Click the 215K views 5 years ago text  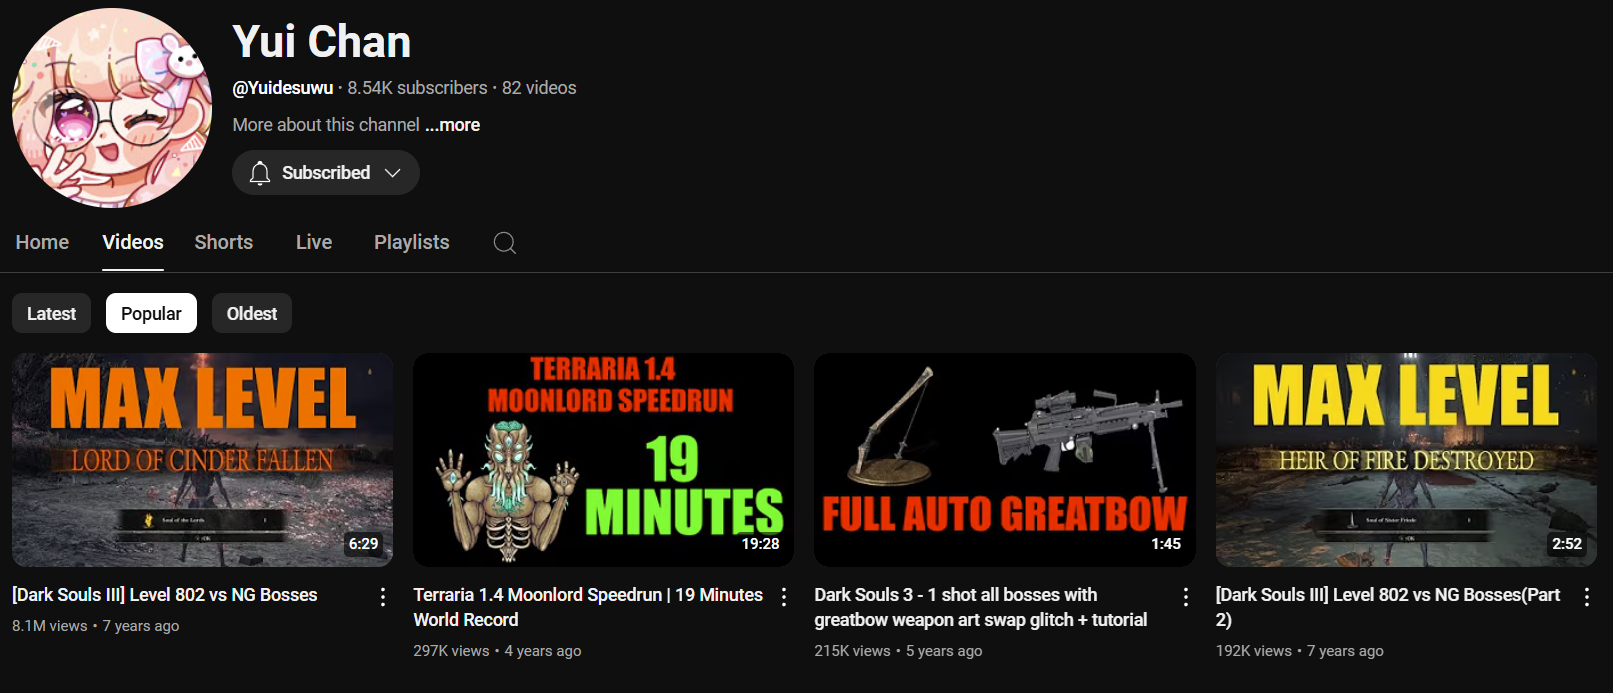[898, 651]
